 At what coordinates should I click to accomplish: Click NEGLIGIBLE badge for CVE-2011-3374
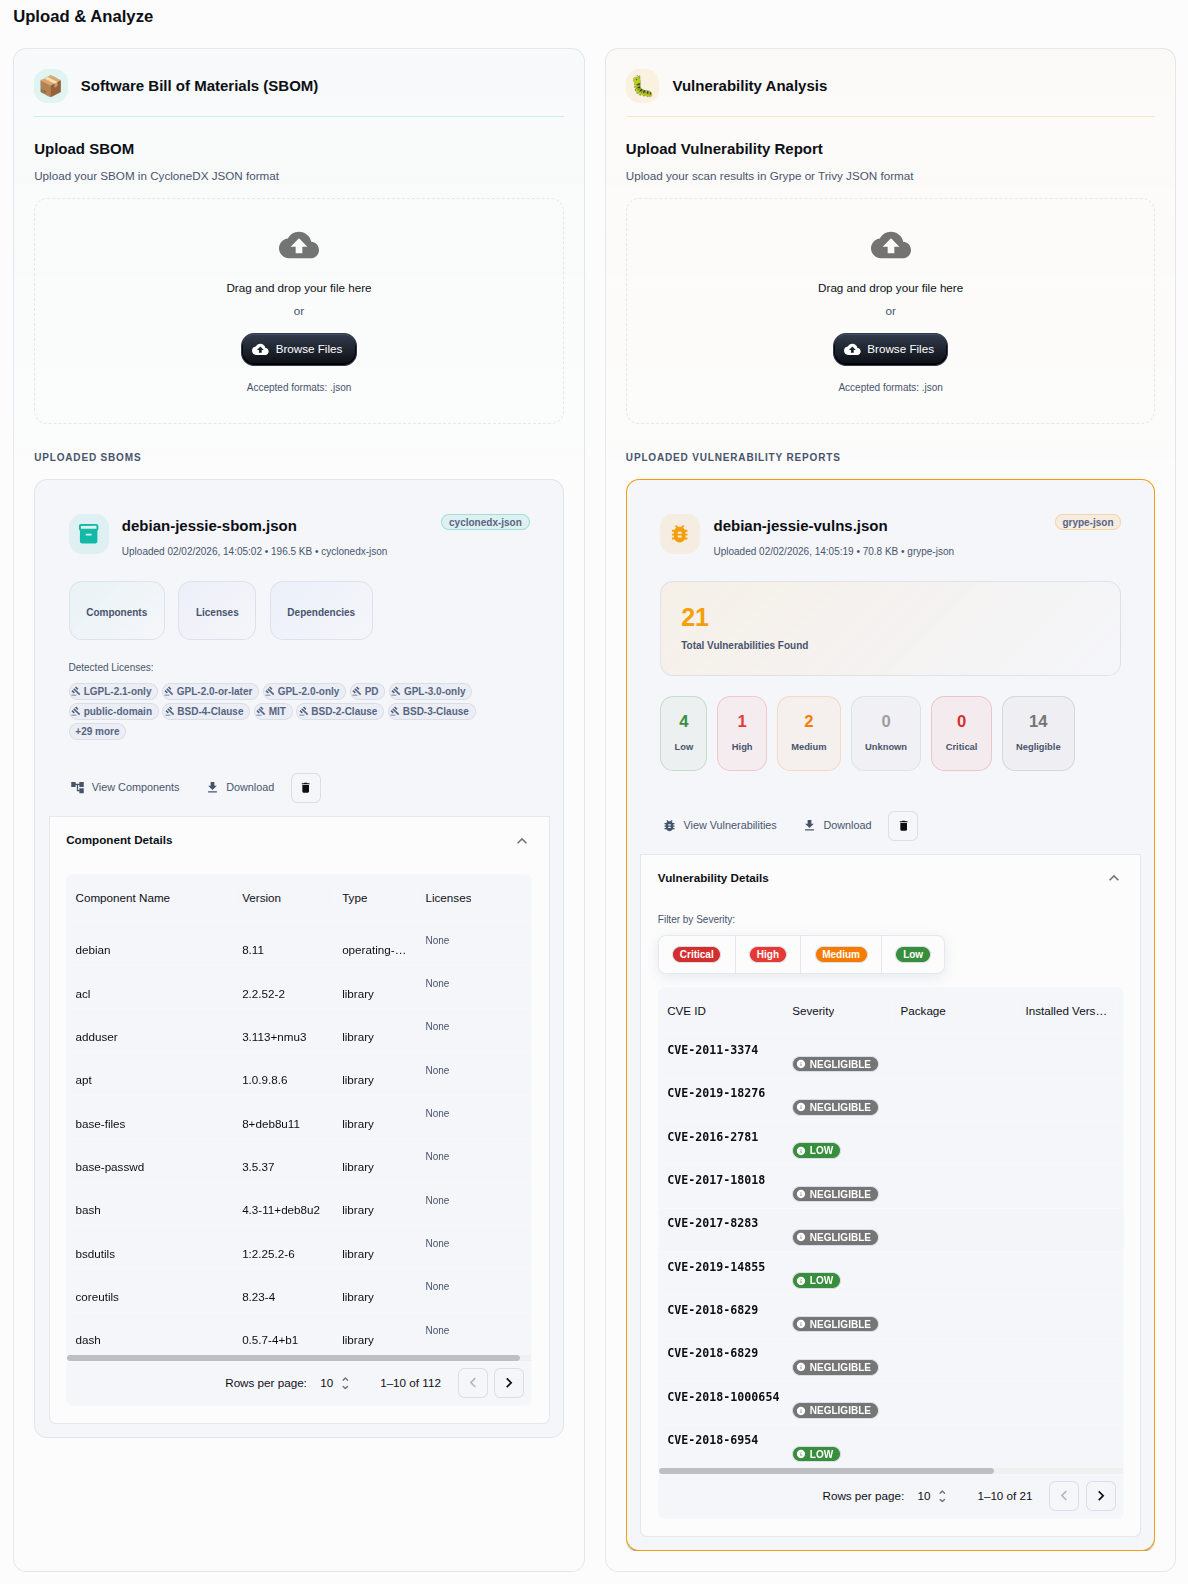[835, 1064]
